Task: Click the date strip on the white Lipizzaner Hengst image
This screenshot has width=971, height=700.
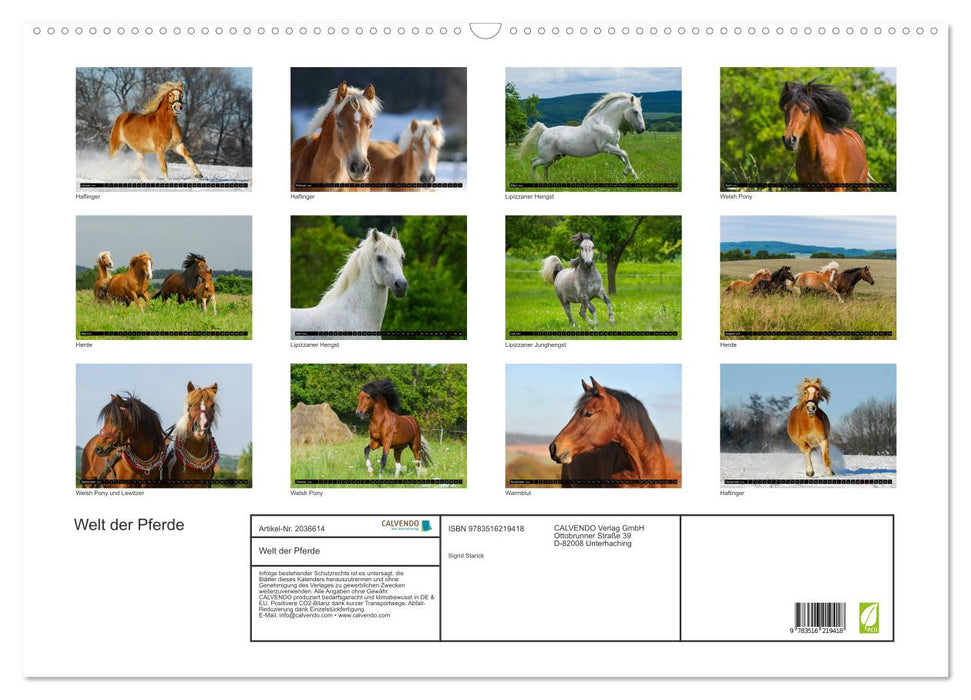Action: [378, 332]
